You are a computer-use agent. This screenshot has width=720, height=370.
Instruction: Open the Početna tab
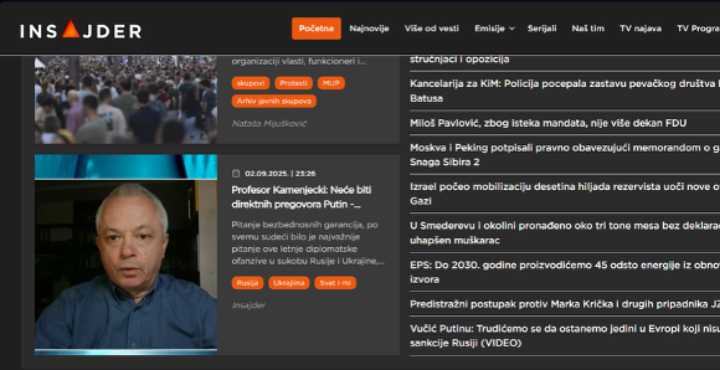pyautogui.click(x=316, y=28)
